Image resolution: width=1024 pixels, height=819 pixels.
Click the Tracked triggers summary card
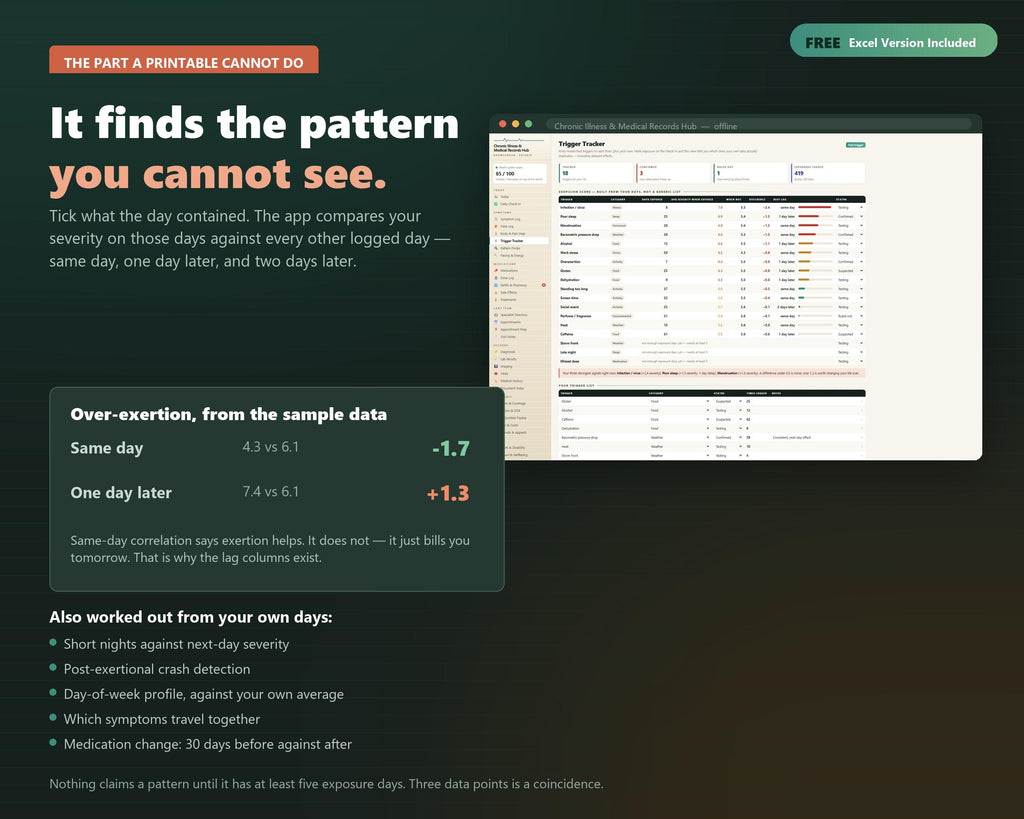coord(596,173)
